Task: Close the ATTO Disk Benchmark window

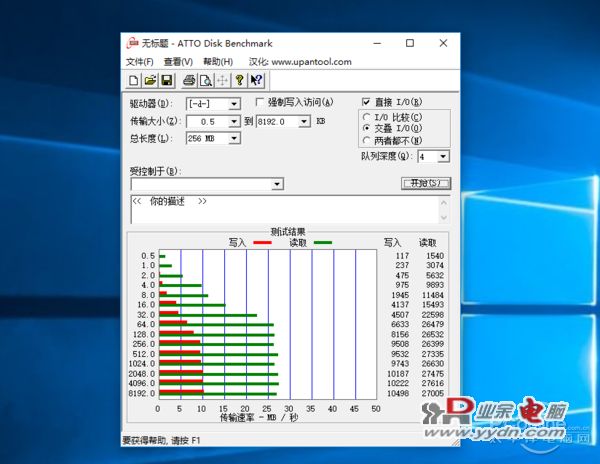Action: tap(443, 43)
